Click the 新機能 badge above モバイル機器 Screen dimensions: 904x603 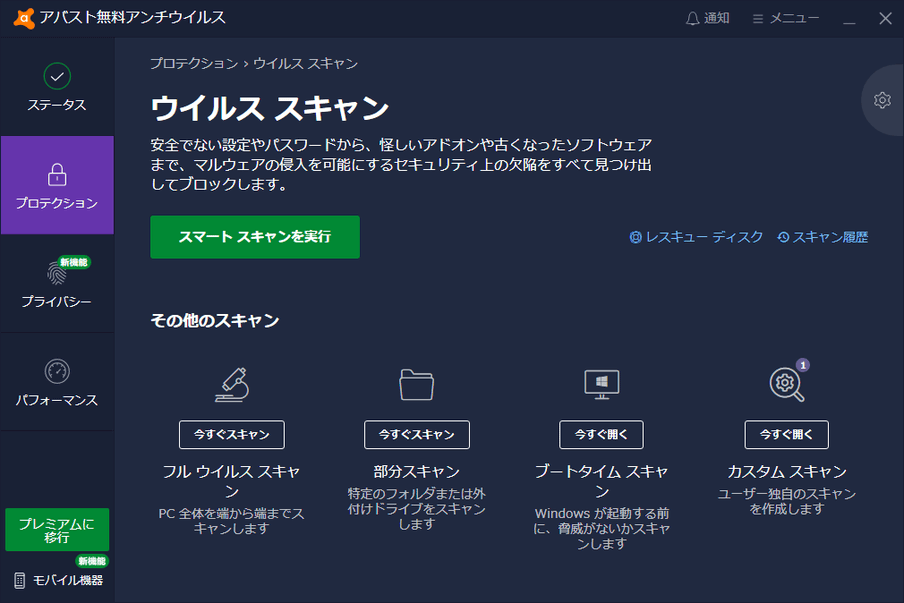point(92,561)
